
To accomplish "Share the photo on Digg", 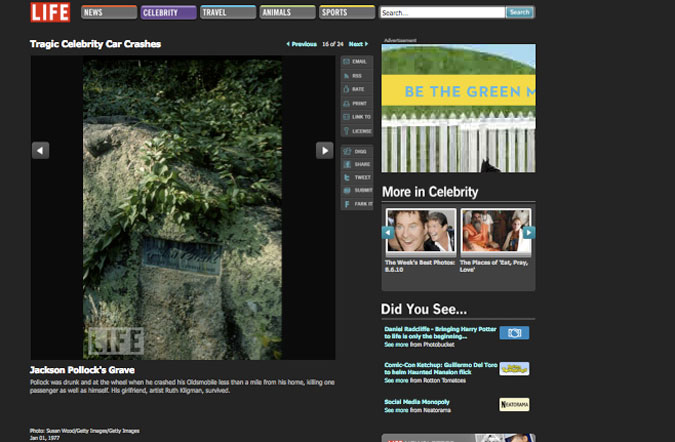I will point(357,151).
